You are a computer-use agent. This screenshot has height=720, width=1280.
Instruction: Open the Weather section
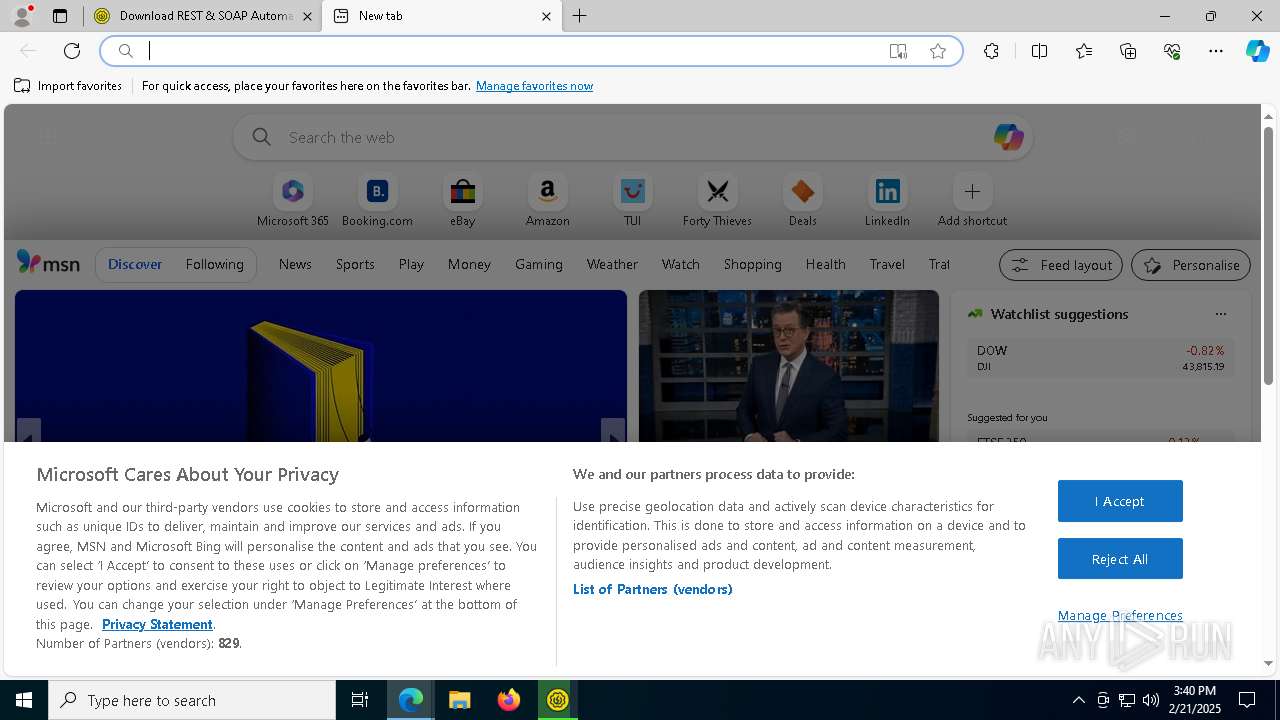pos(612,264)
